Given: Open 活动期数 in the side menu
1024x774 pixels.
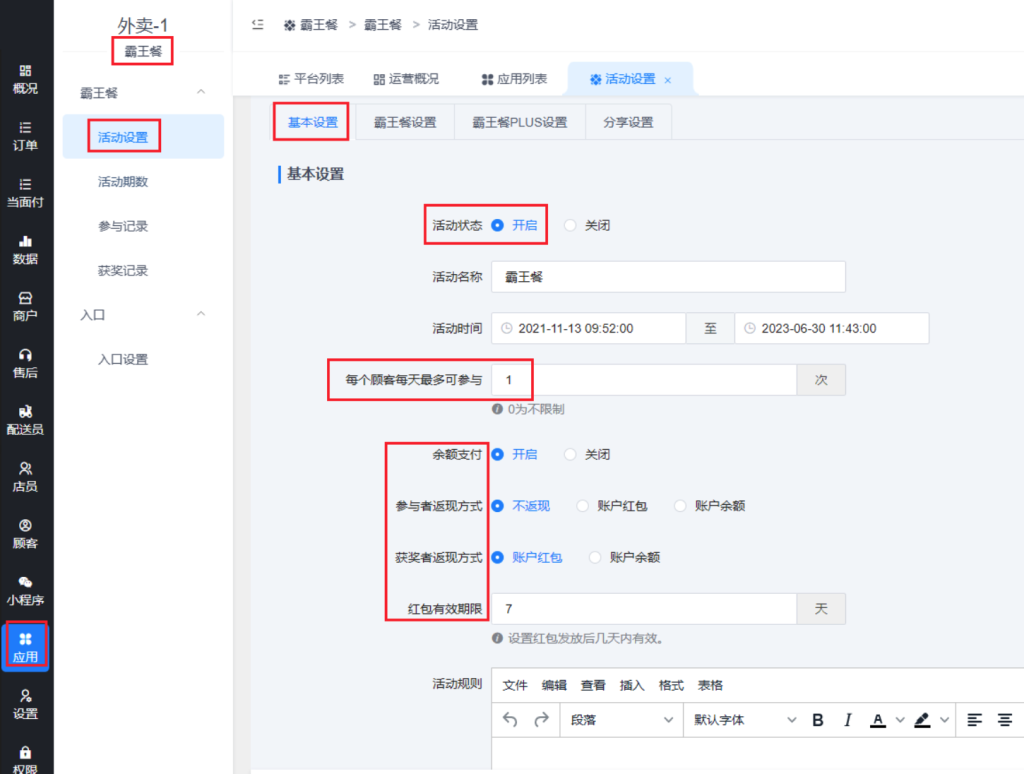Looking at the screenshot, I should (x=123, y=182).
